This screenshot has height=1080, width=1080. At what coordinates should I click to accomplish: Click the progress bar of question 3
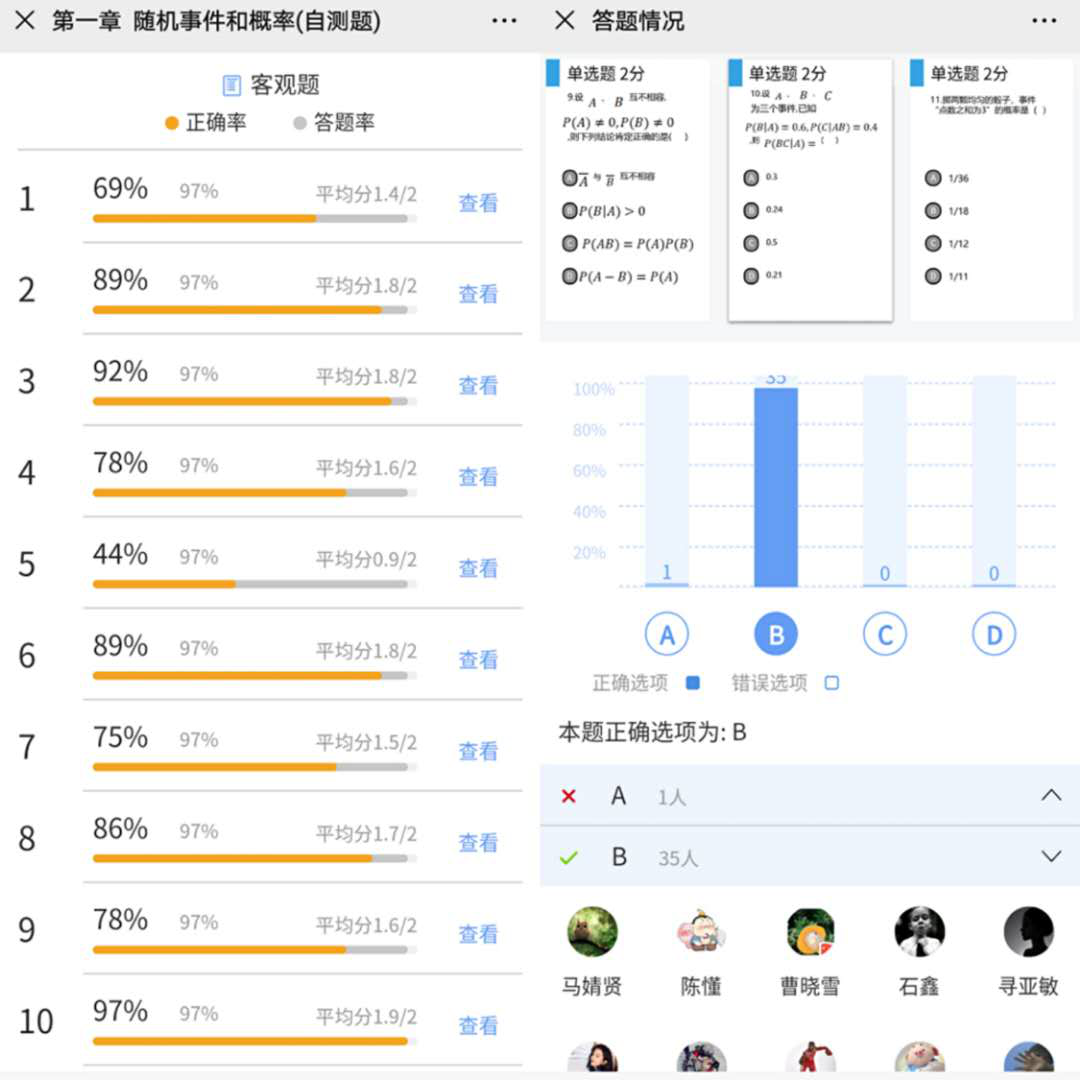[255, 402]
